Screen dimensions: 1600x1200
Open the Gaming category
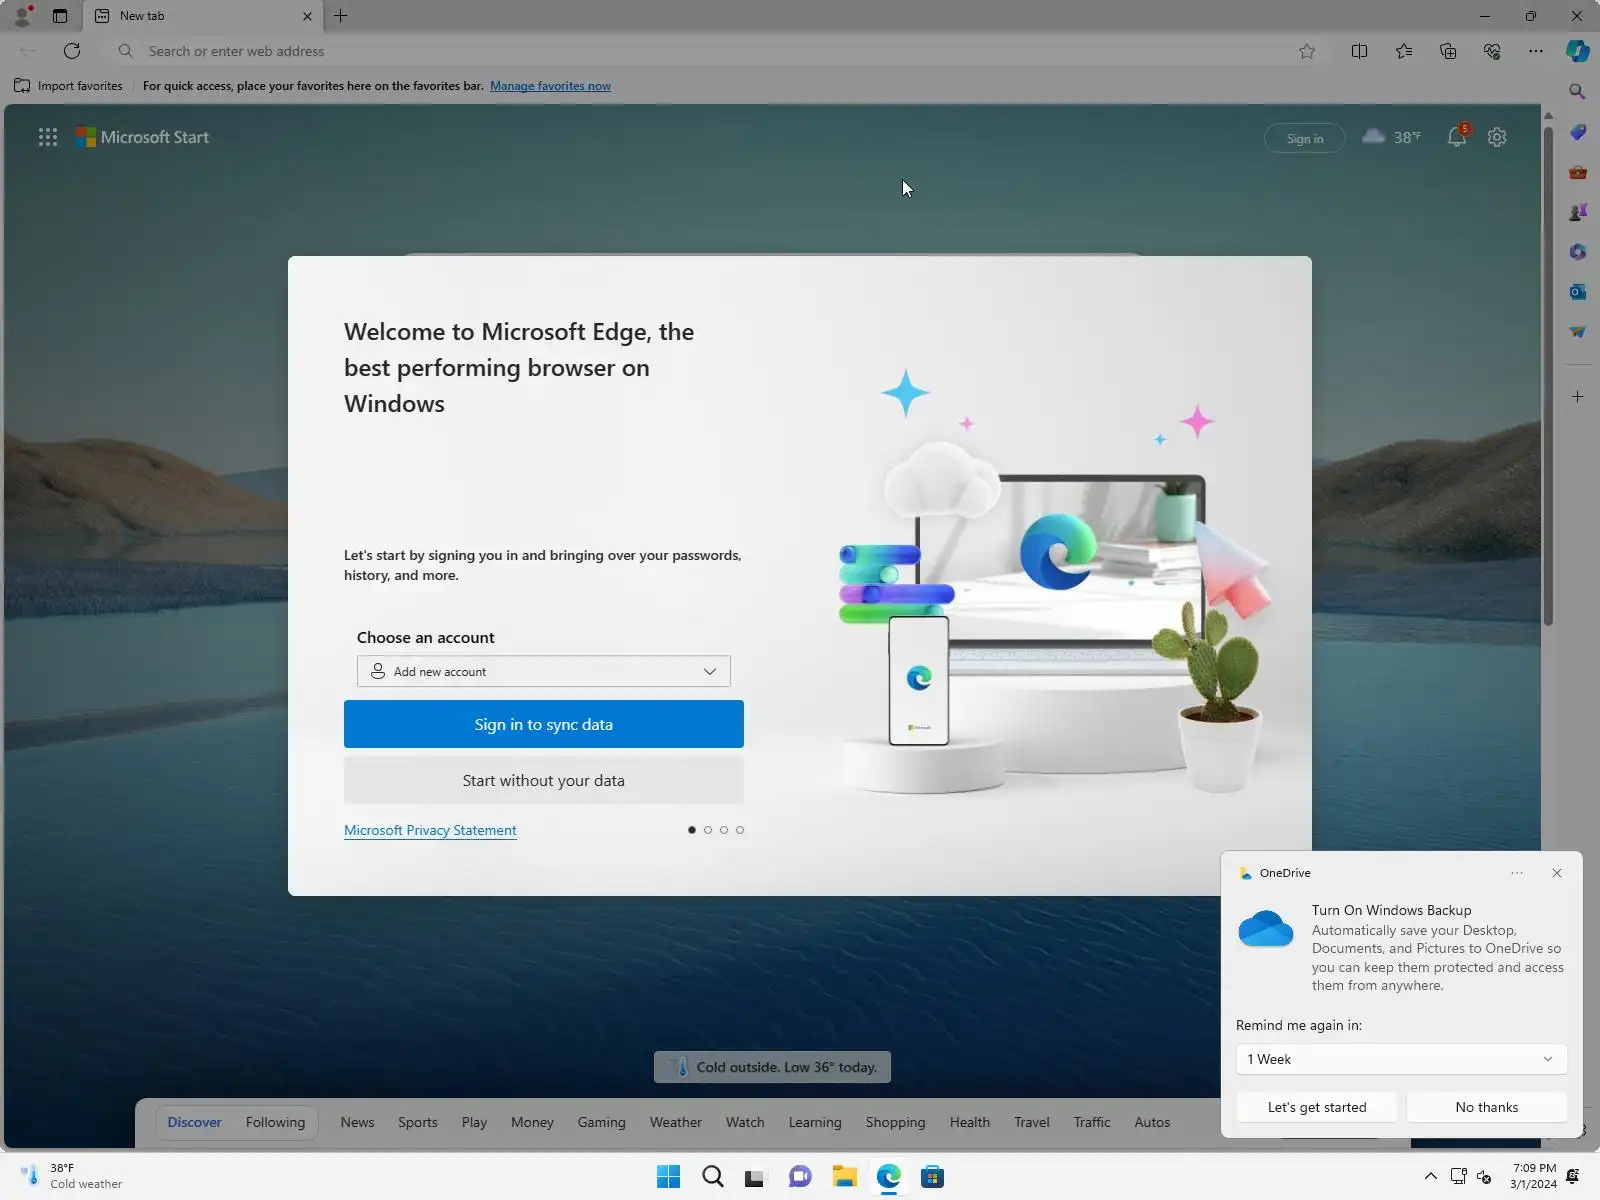pyautogui.click(x=601, y=1122)
